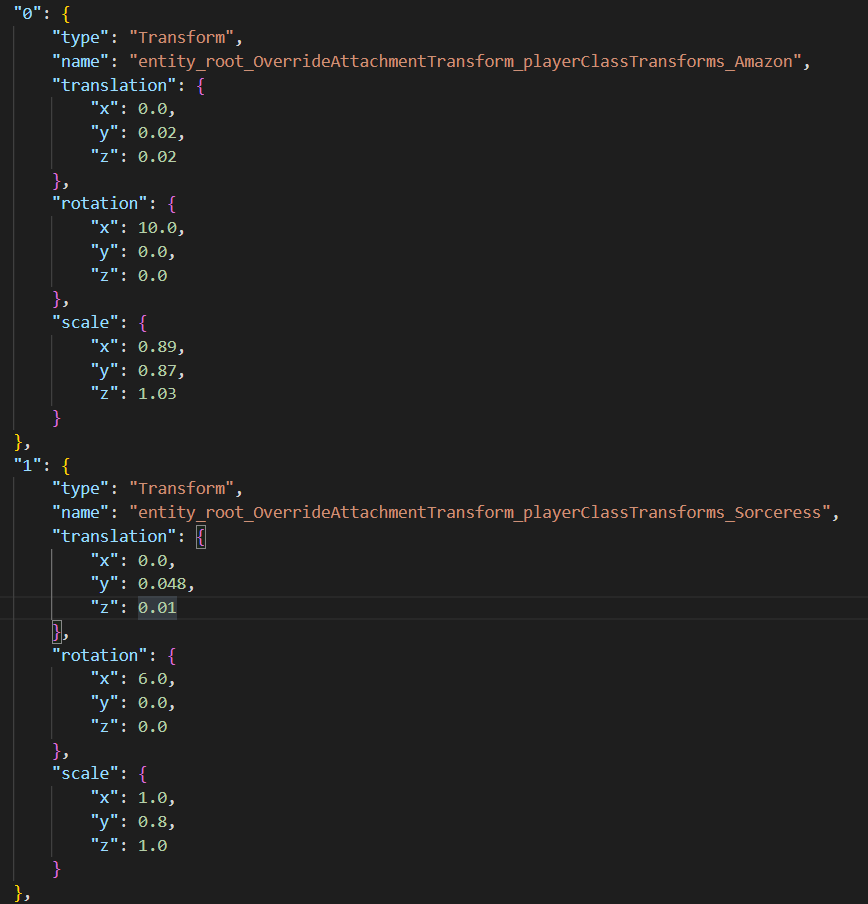Click the "name" key in block 0
868x904 pixels.
[81, 62]
